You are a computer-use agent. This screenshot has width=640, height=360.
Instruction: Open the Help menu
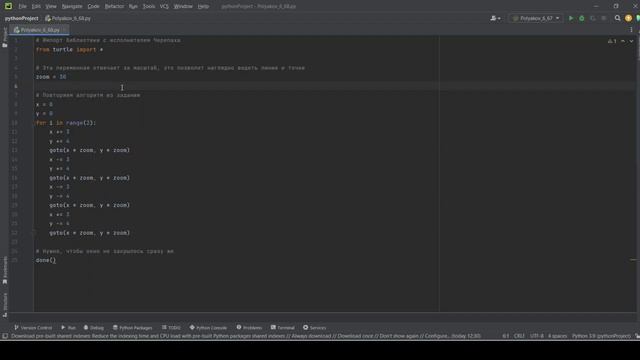(x=203, y=6)
